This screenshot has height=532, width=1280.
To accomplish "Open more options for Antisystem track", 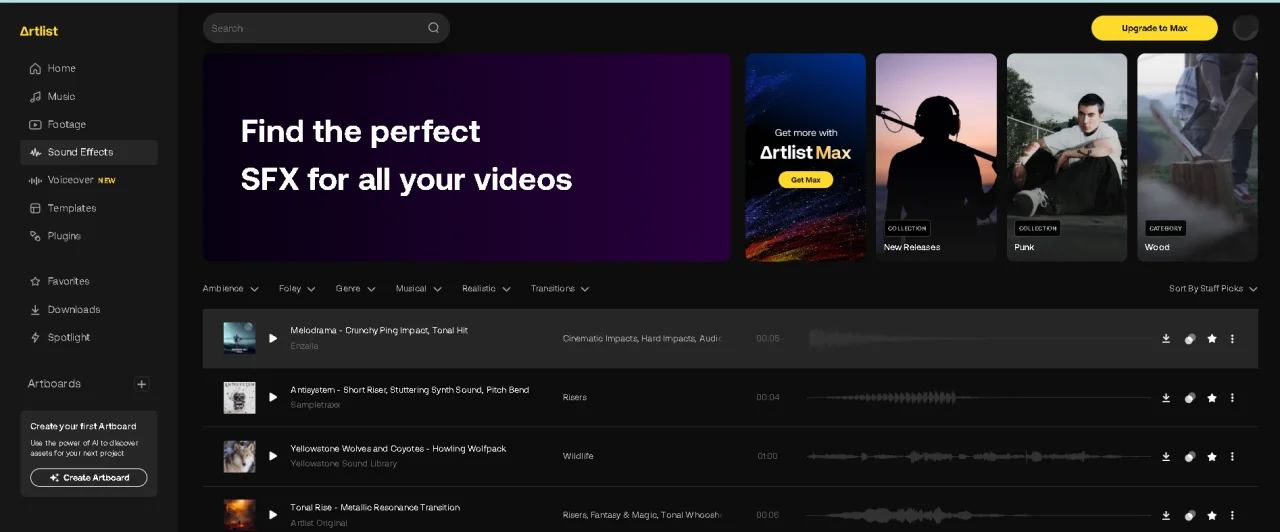I will [1232, 398].
